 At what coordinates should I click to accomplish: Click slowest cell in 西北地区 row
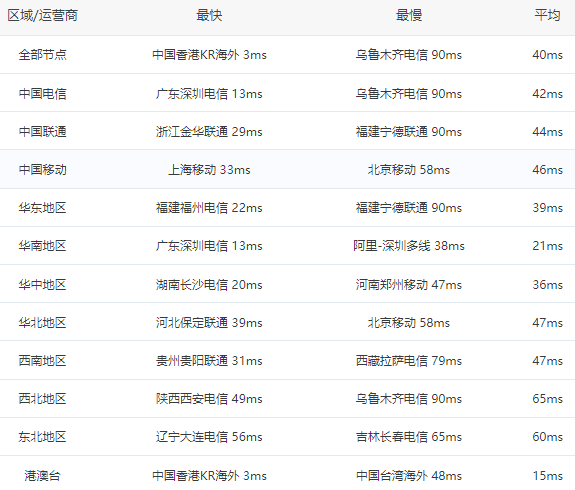pyautogui.click(x=409, y=399)
